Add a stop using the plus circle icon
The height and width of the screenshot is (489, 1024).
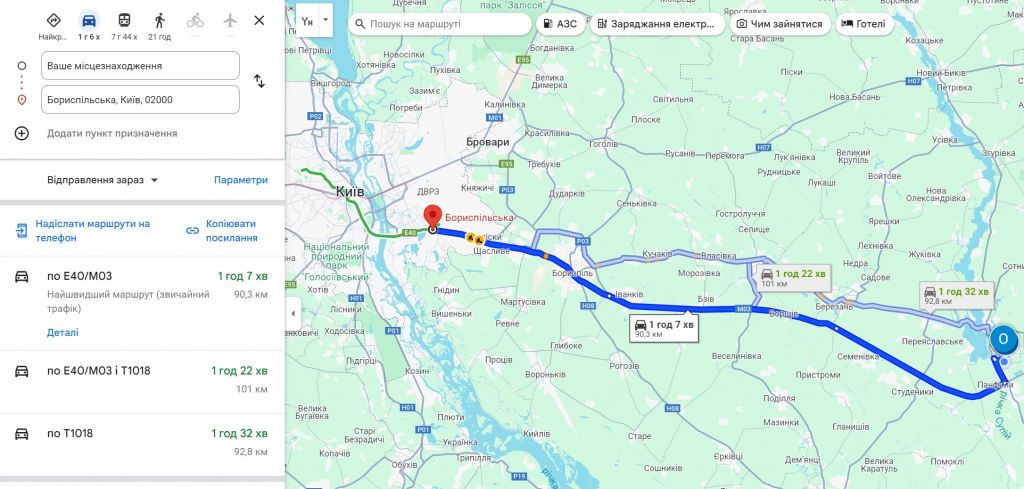point(22,133)
